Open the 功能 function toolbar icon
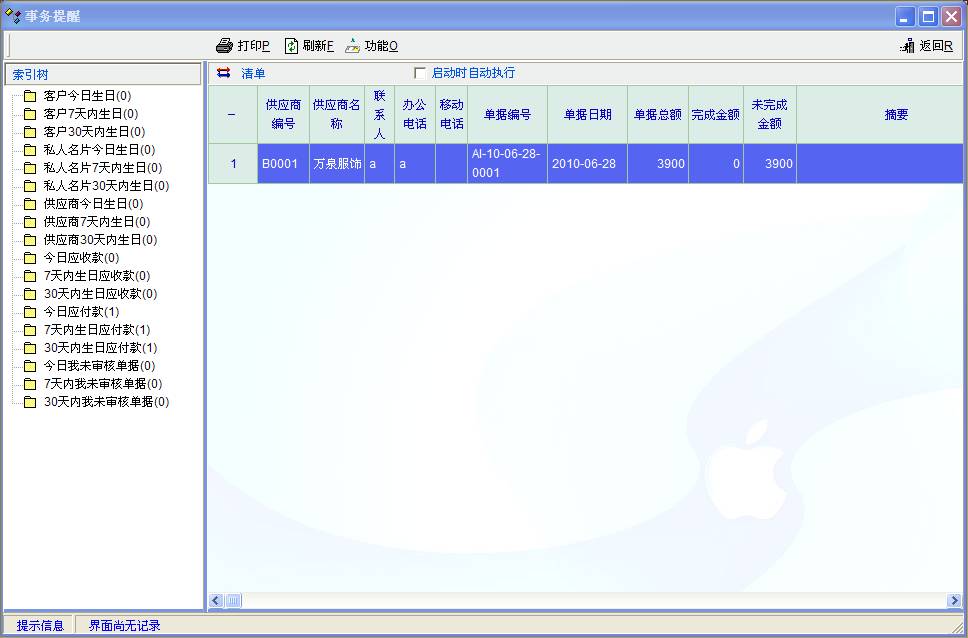This screenshot has height=638, width=968. 352,46
